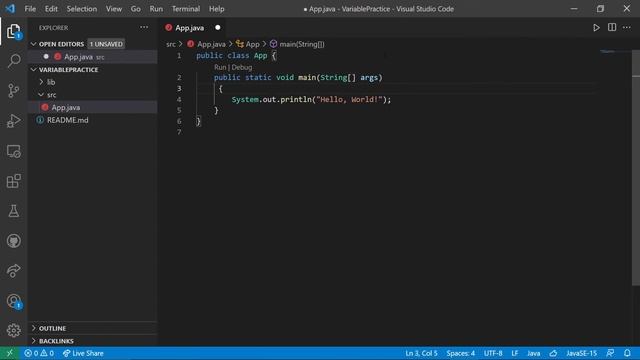Open the GitHub view in the activity bar

(13, 241)
